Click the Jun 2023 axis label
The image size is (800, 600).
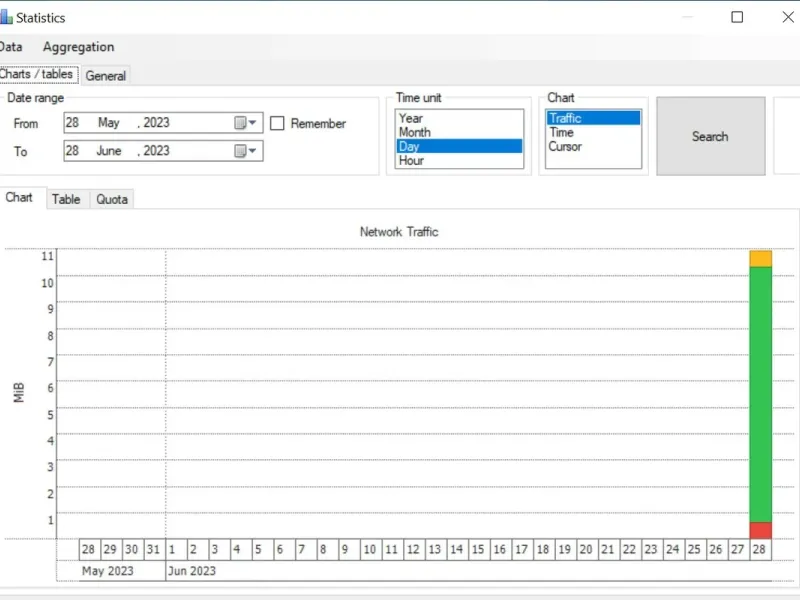pyautogui.click(x=192, y=571)
